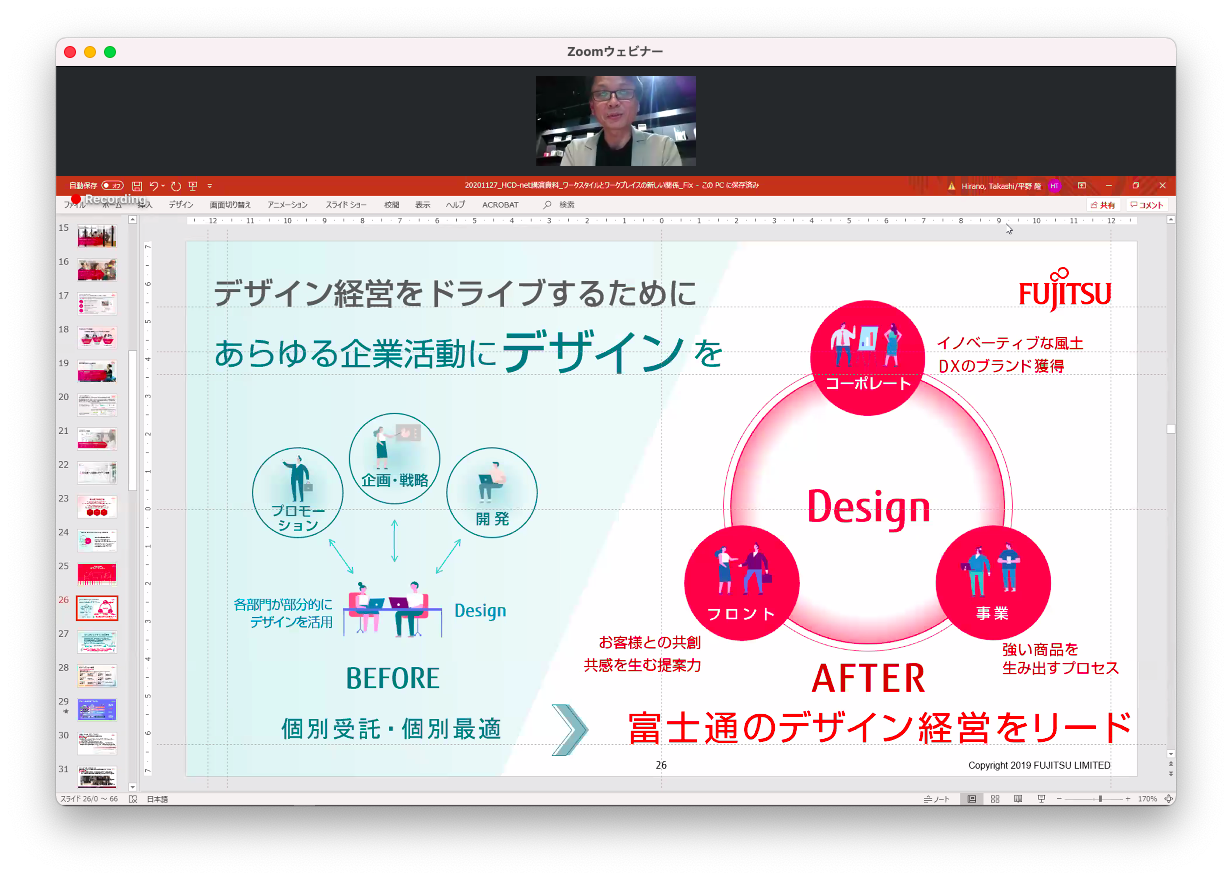Select slide 27 thumbnail
The image size is (1232, 880).
(x=97, y=642)
